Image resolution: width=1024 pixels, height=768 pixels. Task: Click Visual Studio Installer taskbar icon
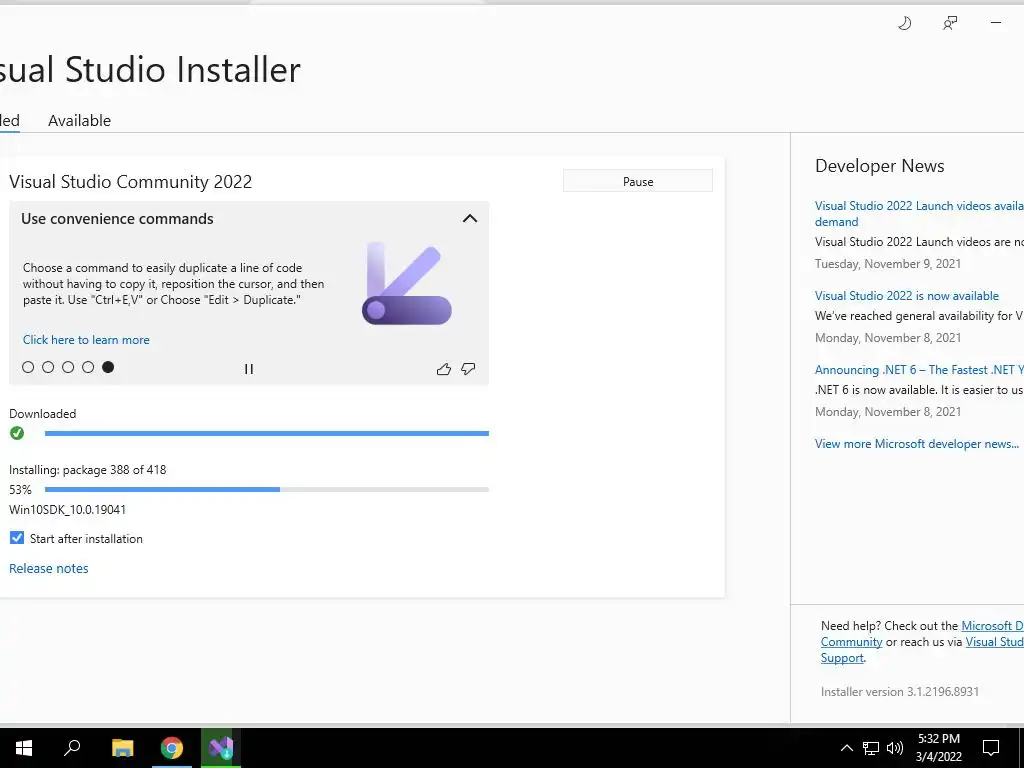(x=221, y=748)
